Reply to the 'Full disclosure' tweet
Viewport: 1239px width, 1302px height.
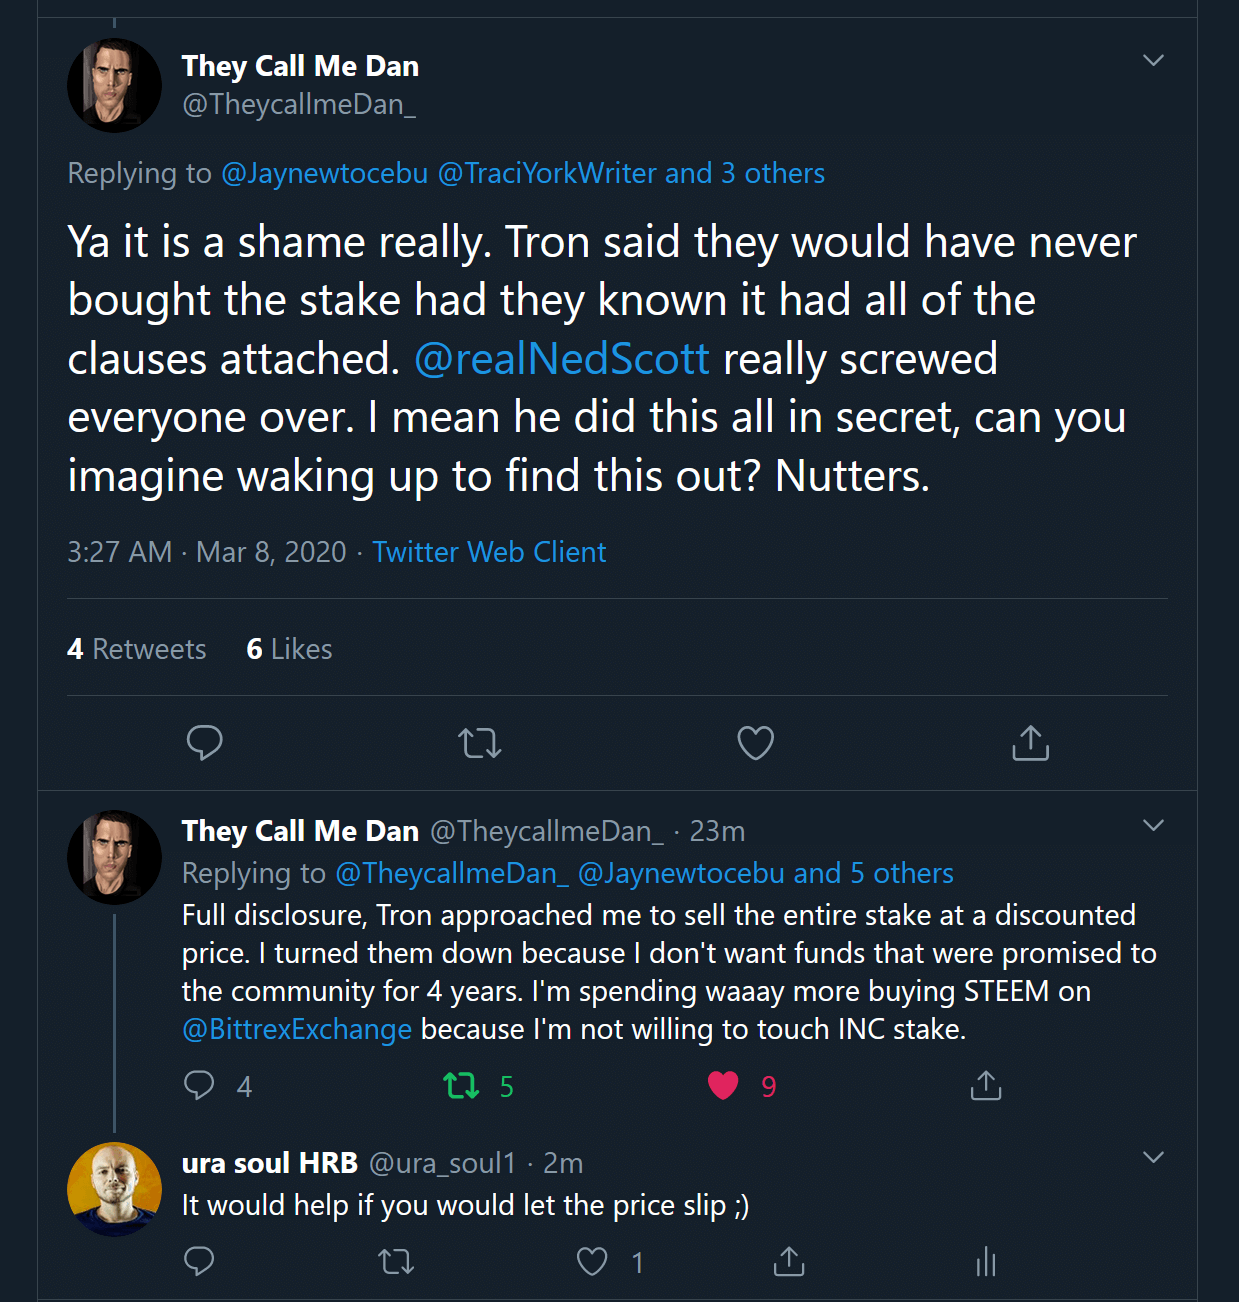[x=199, y=1086]
